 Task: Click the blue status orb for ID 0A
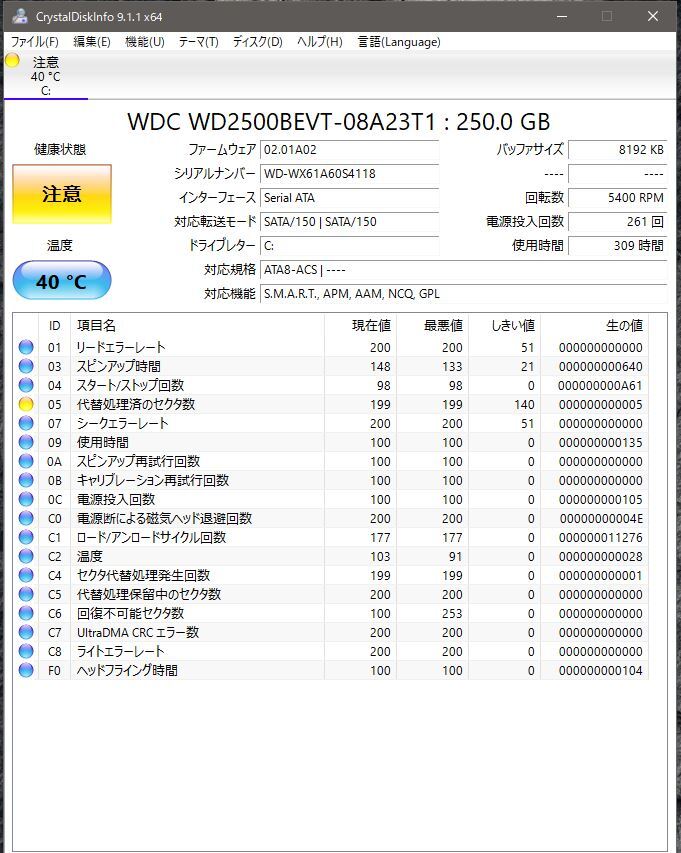(x=26, y=461)
